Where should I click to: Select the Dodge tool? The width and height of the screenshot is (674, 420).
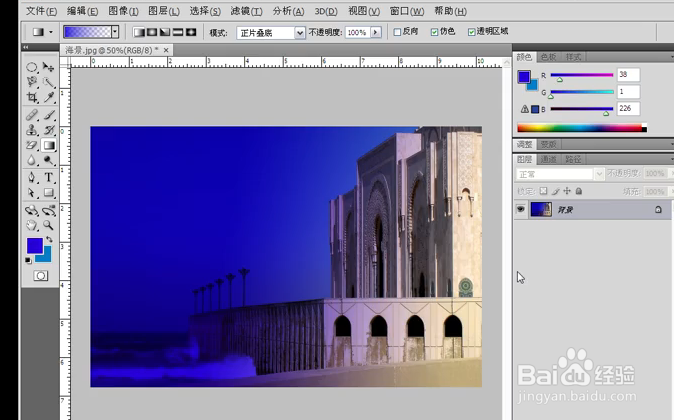pos(49,160)
